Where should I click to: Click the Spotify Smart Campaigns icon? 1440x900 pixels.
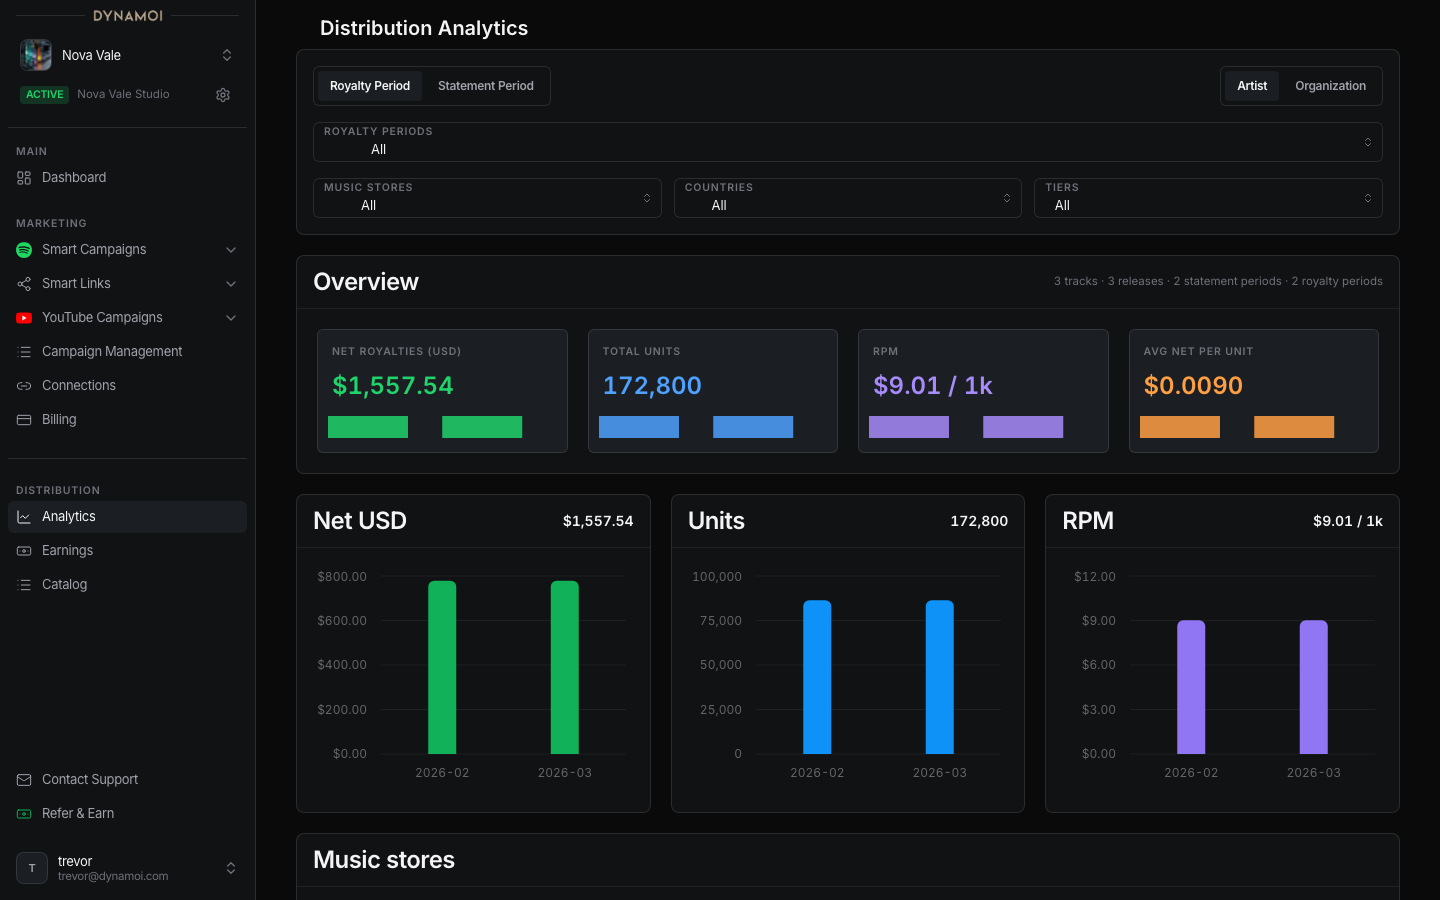click(24, 250)
